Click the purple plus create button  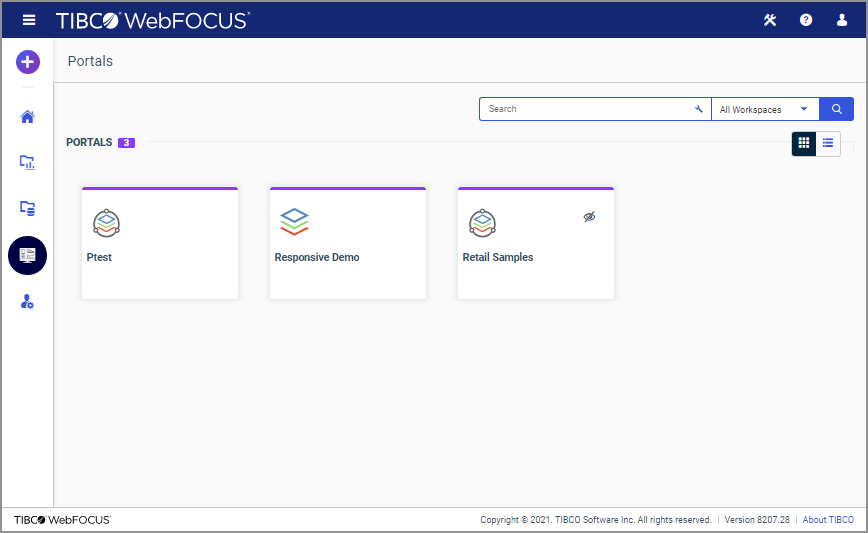point(28,62)
